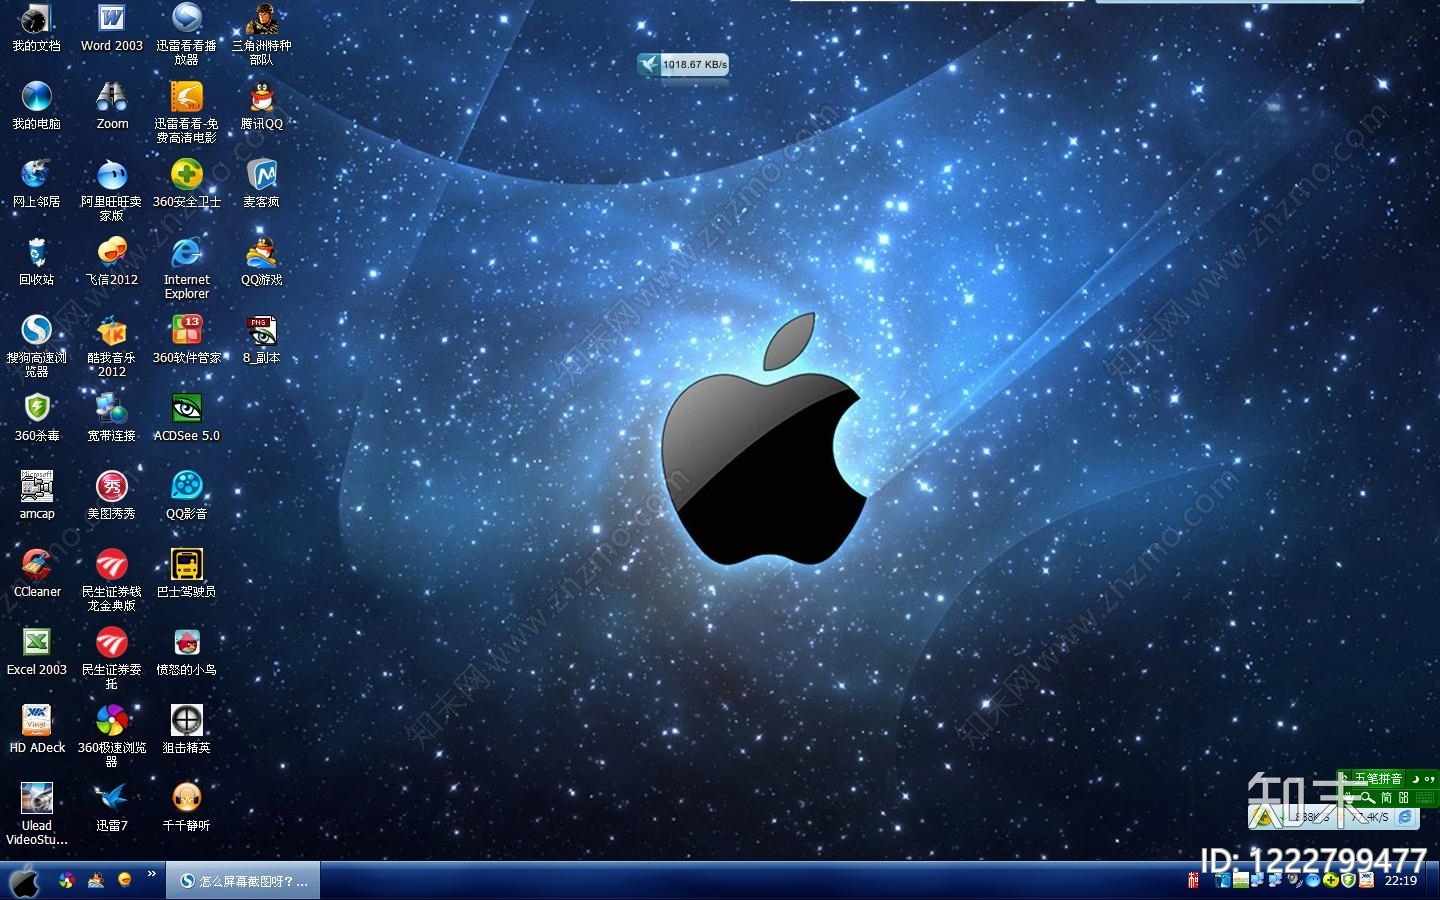Click the blue 阿里旺旺 tray icon
Image resolution: width=1440 pixels, height=900 pixels.
pyautogui.click(x=1313, y=880)
